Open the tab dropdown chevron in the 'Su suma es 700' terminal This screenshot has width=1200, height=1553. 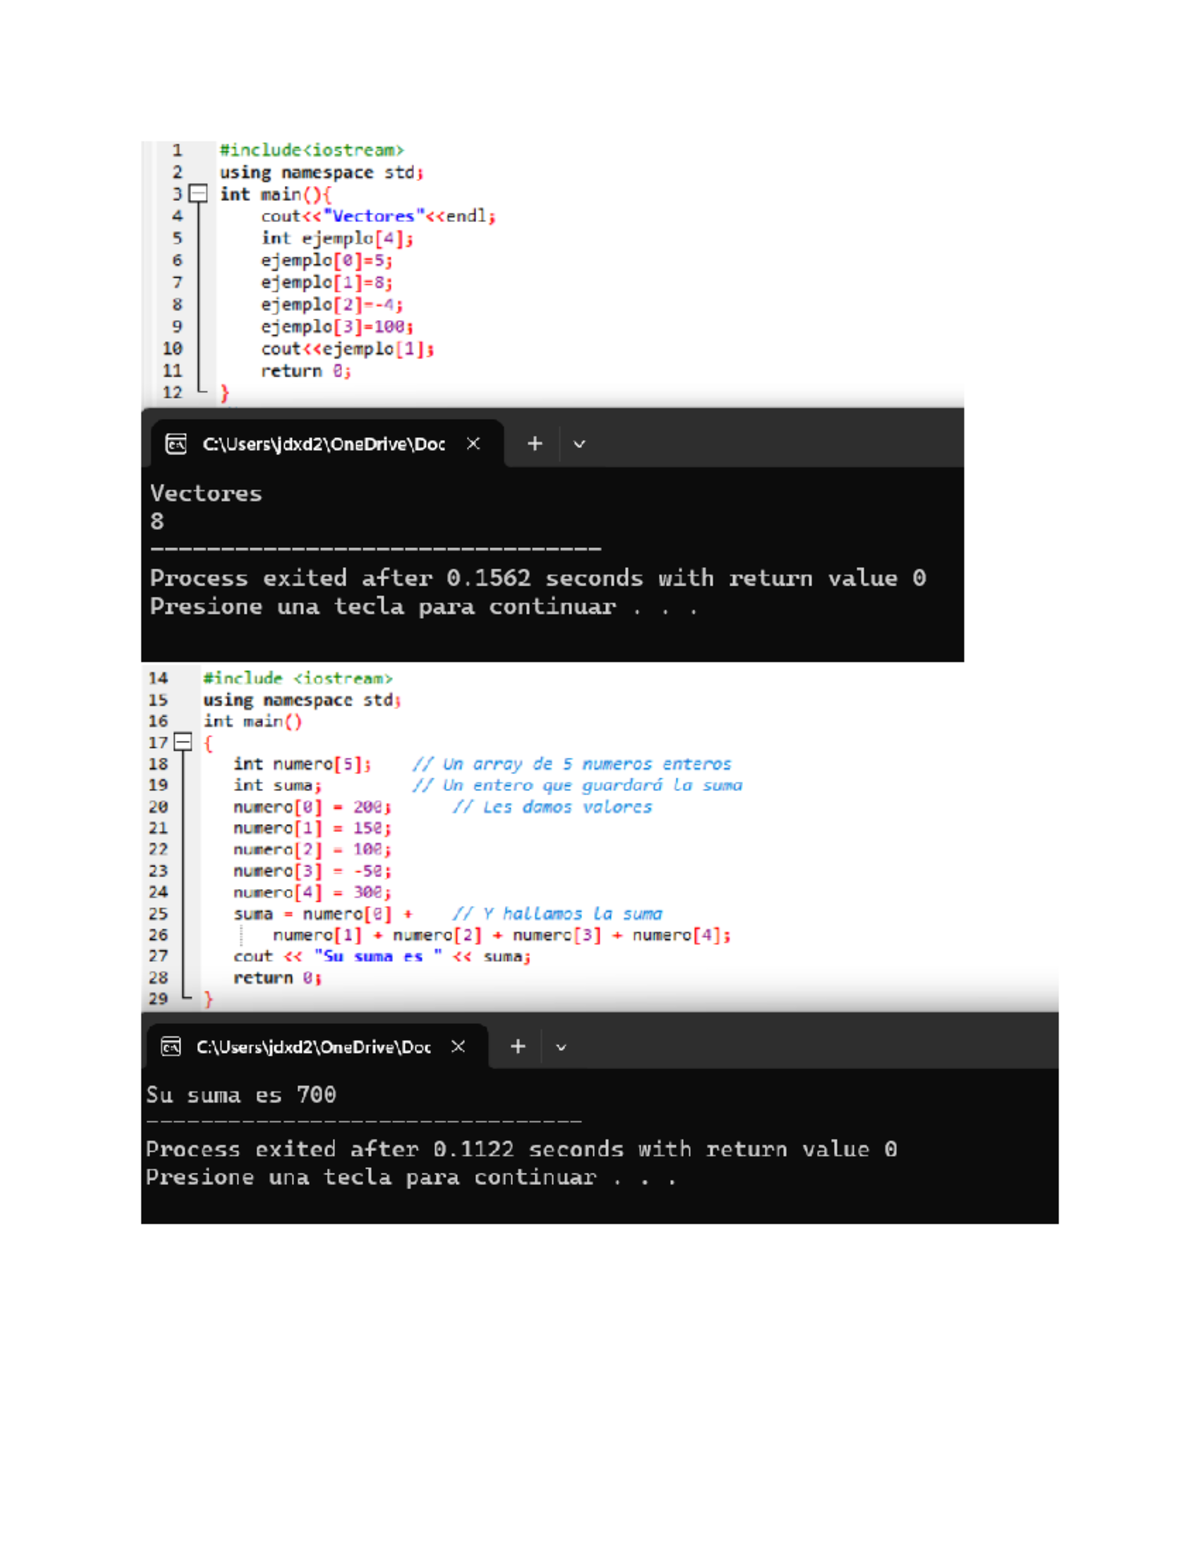pyautogui.click(x=561, y=1047)
